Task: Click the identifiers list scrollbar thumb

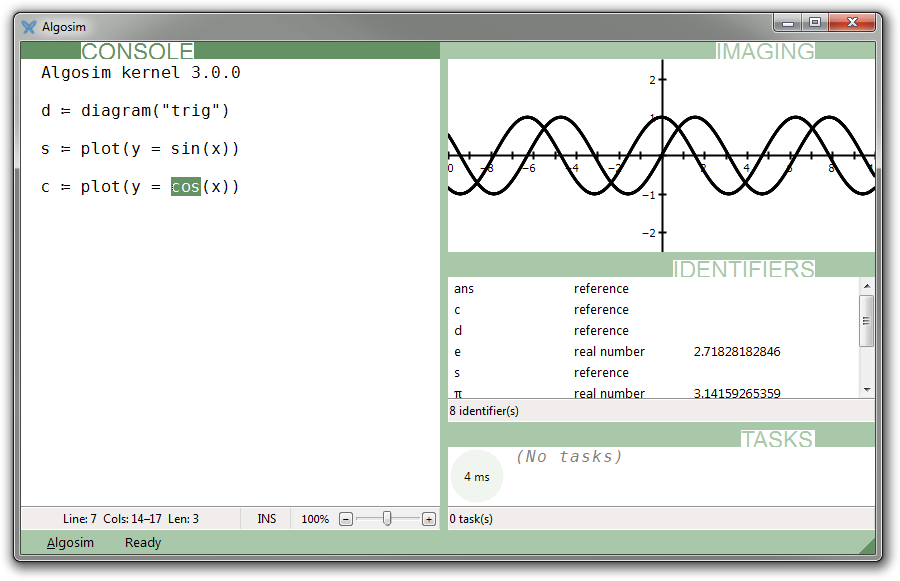Action: pos(866,320)
